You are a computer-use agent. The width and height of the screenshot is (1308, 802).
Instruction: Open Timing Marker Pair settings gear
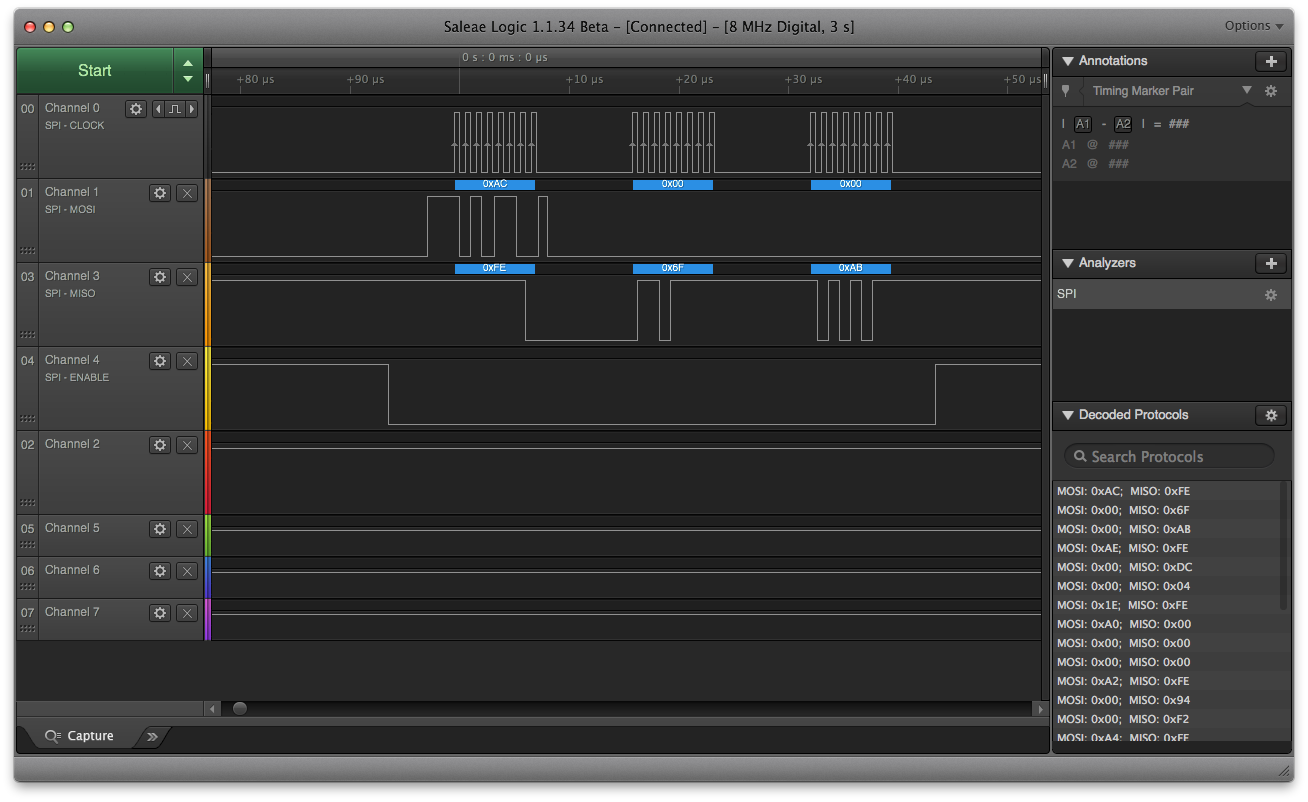tap(1271, 91)
